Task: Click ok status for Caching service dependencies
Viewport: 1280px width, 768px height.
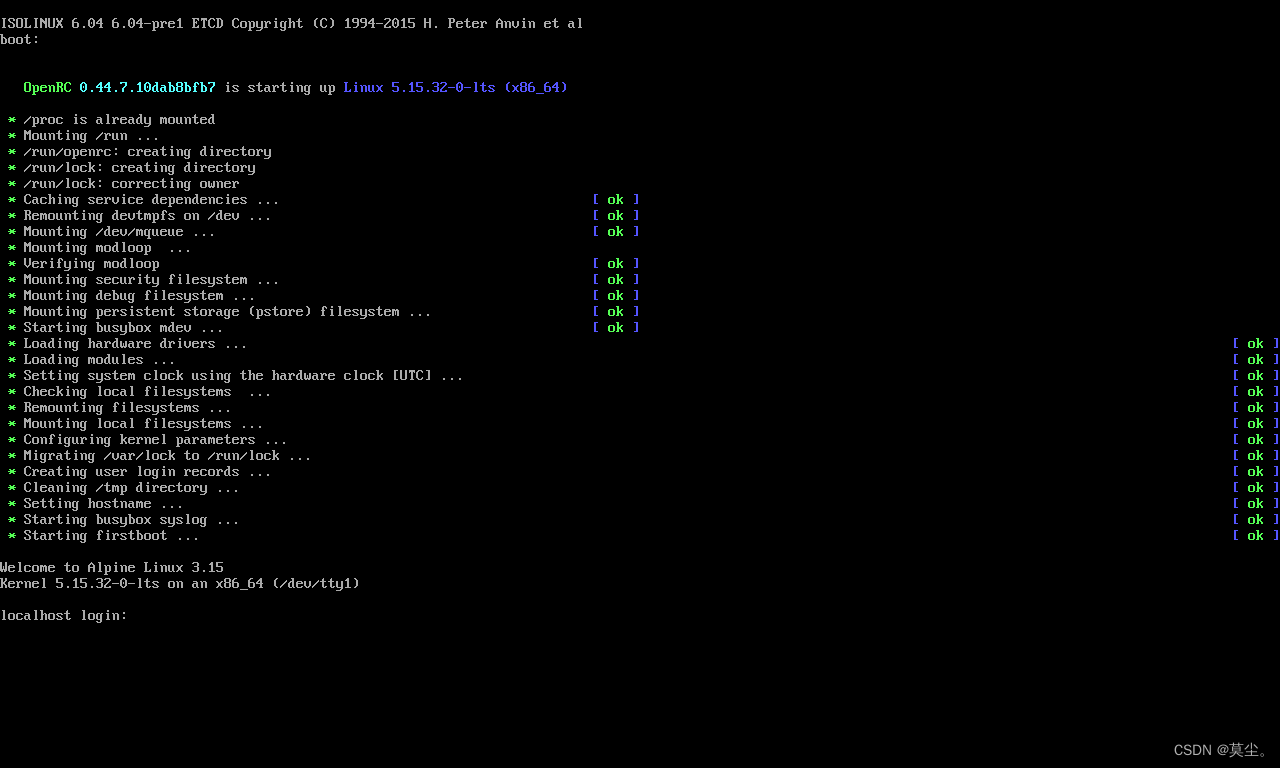Action: [616, 199]
